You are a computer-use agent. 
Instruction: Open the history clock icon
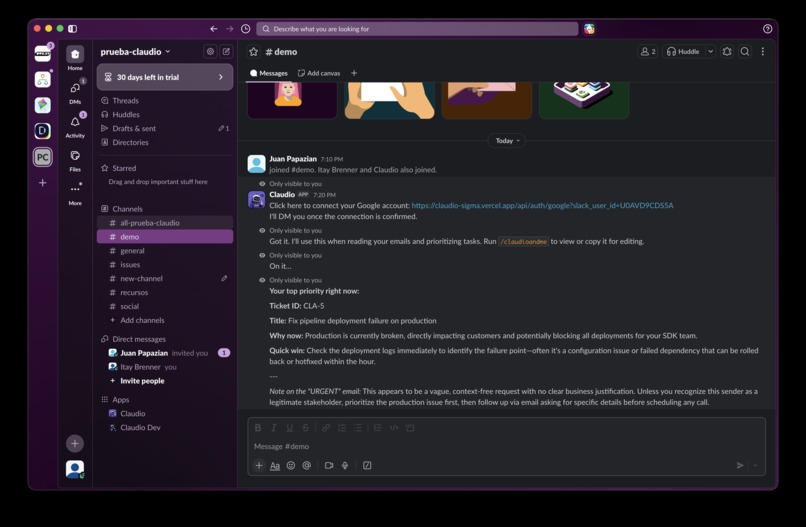[x=246, y=29]
